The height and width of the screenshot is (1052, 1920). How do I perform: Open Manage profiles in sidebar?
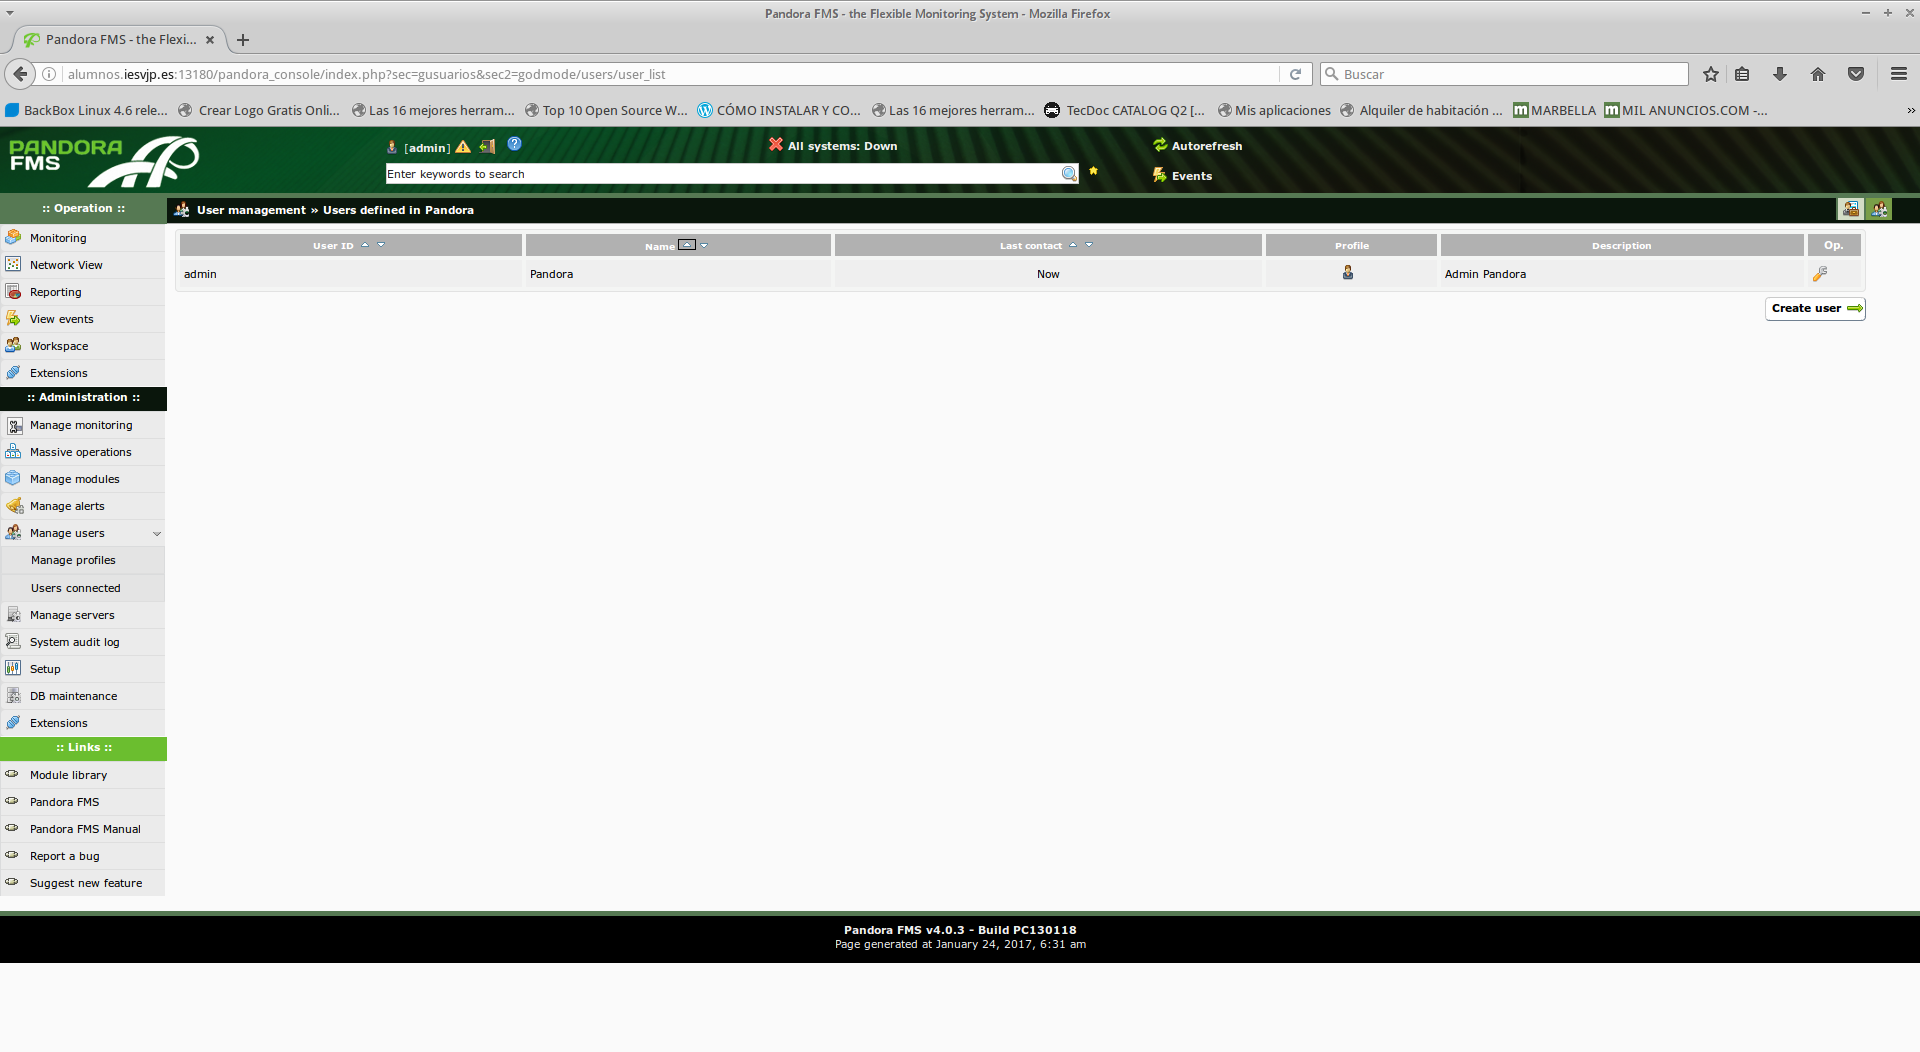[x=73, y=561]
